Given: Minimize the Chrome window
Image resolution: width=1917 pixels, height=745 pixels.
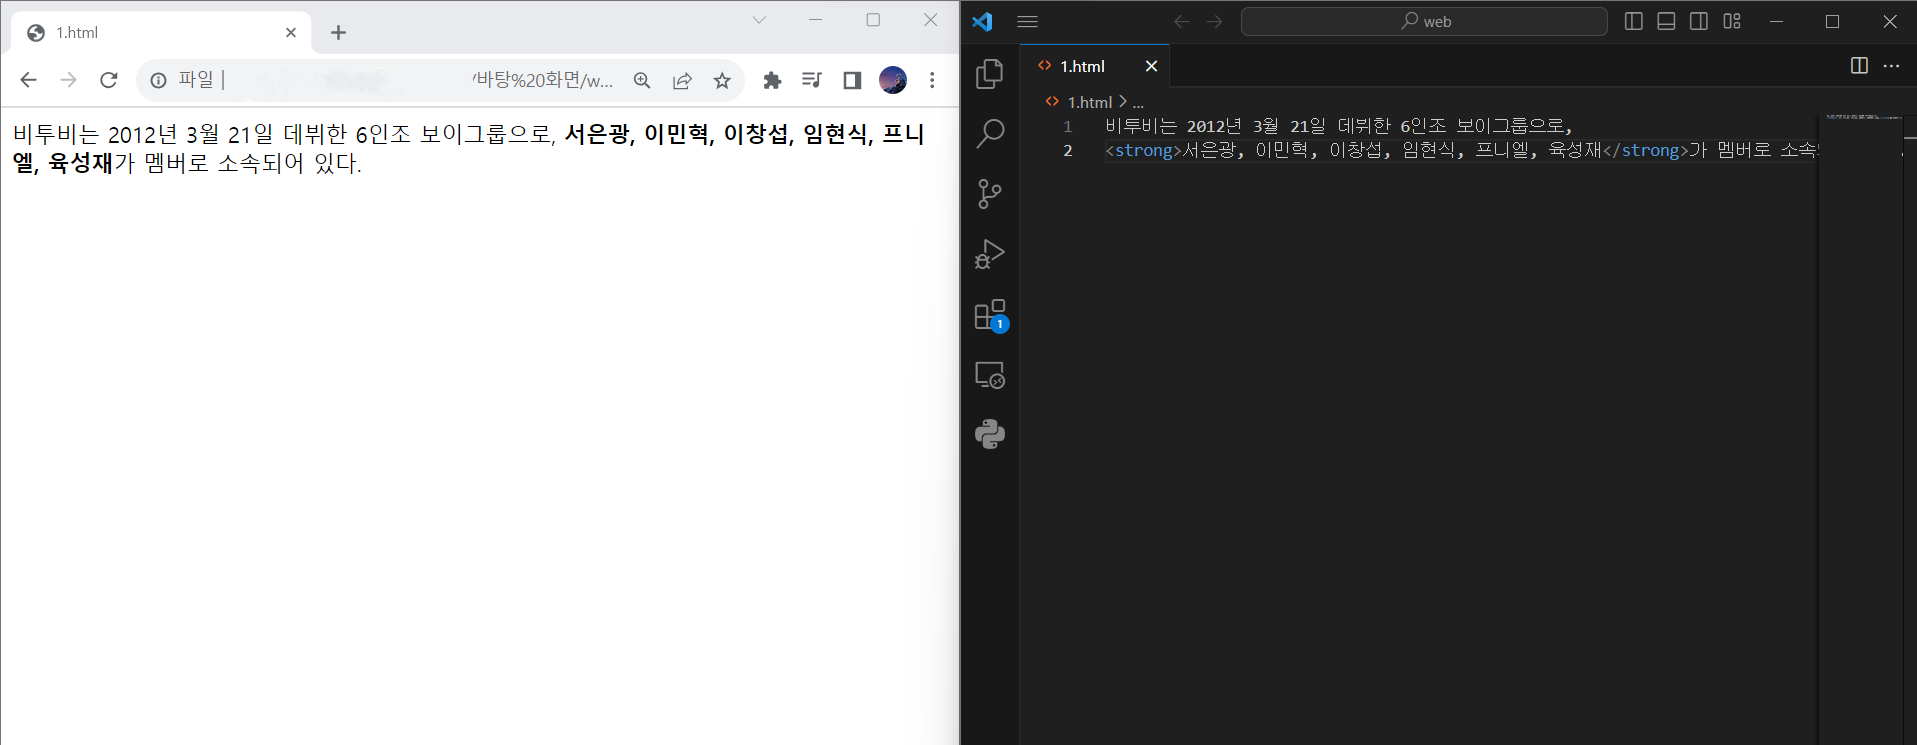Looking at the screenshot, I should 815,20.
